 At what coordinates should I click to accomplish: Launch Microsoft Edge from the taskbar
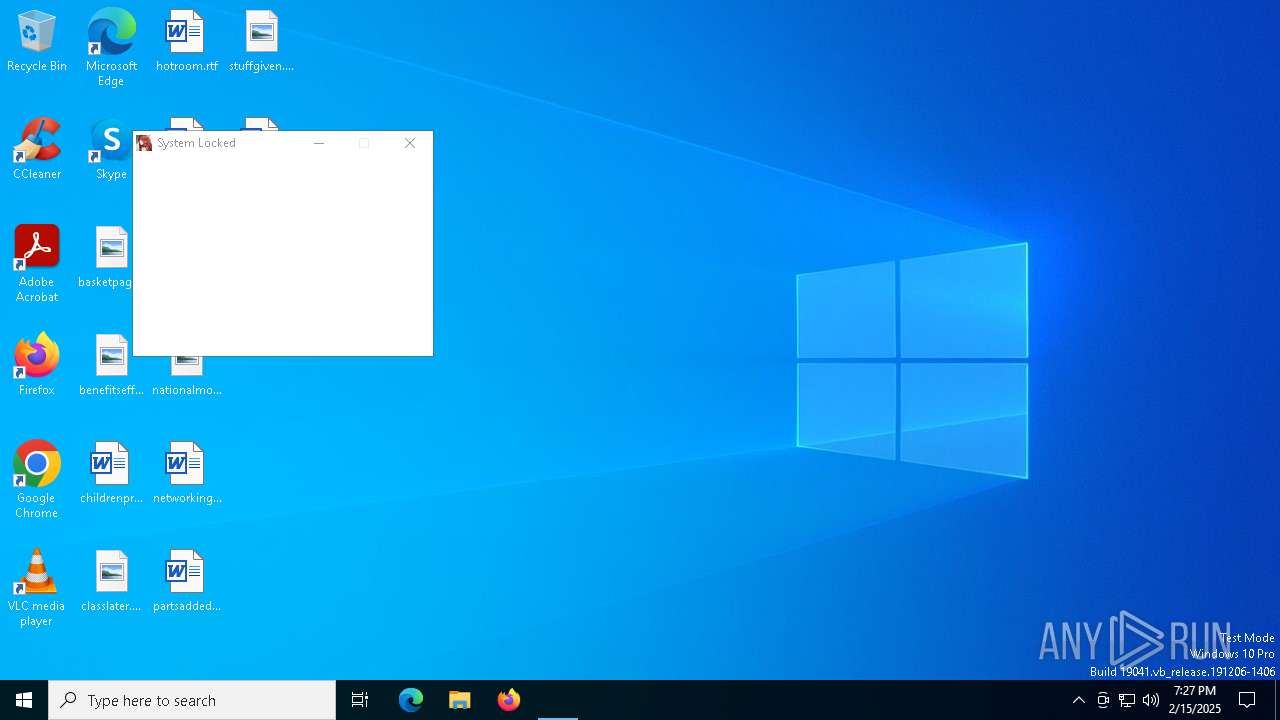[411, 700]
